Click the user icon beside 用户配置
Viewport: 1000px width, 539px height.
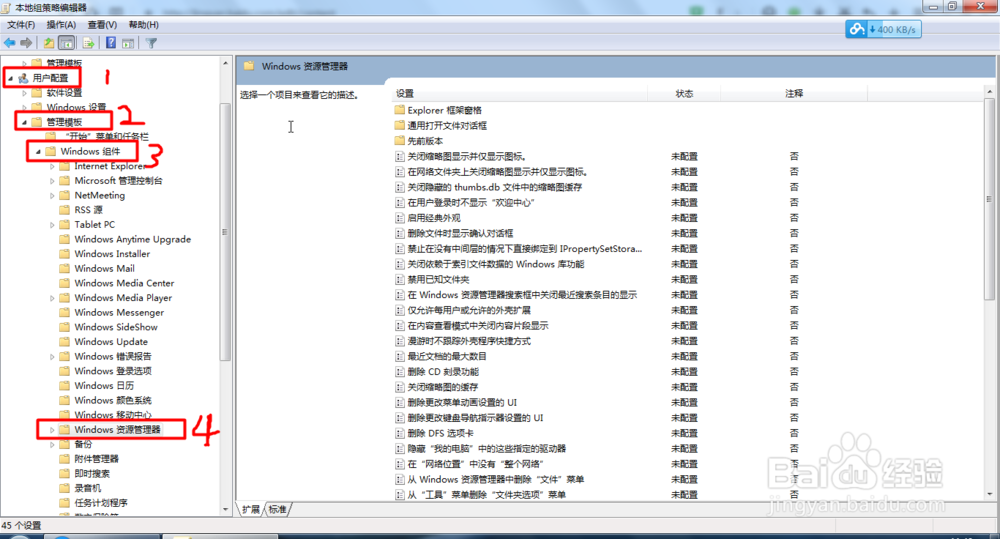(x=24, y=78)
